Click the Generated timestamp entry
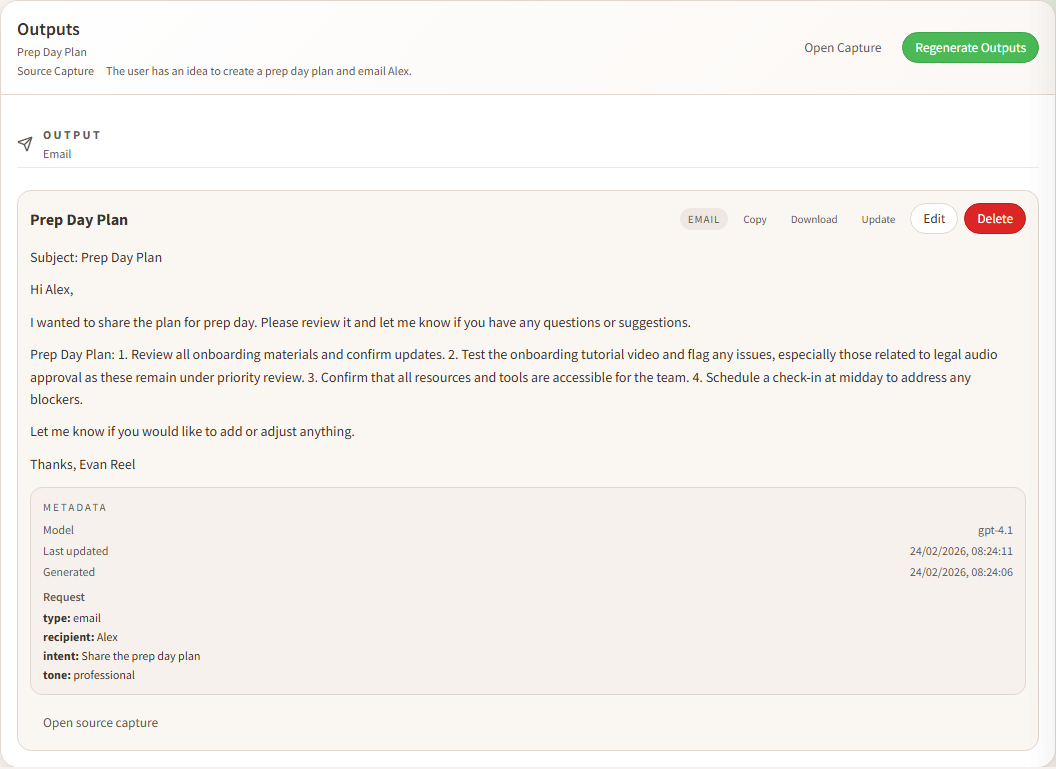Image resolution: width=1056 pixels, height=769 pixels. [960, 572]
